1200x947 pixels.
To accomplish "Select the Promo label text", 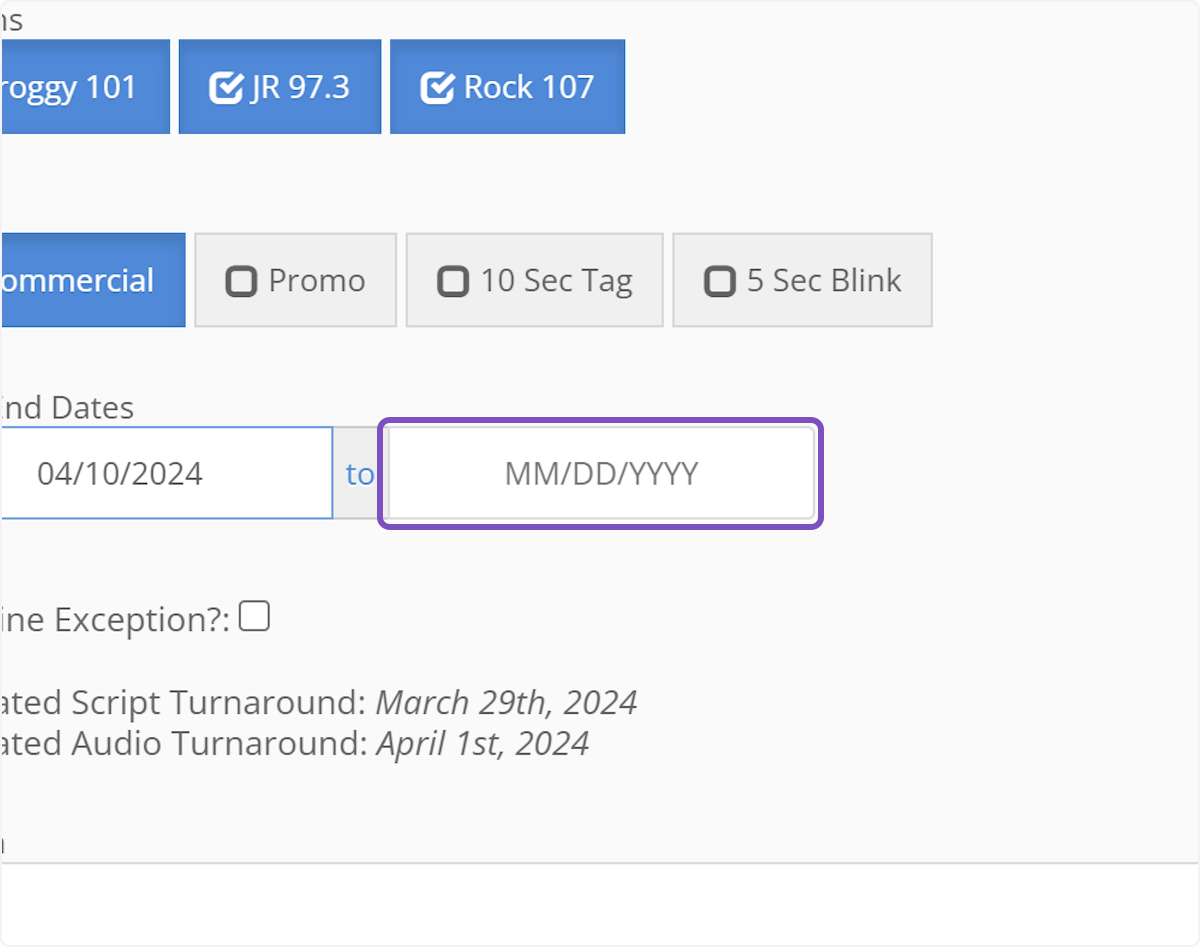I will 317,281.
